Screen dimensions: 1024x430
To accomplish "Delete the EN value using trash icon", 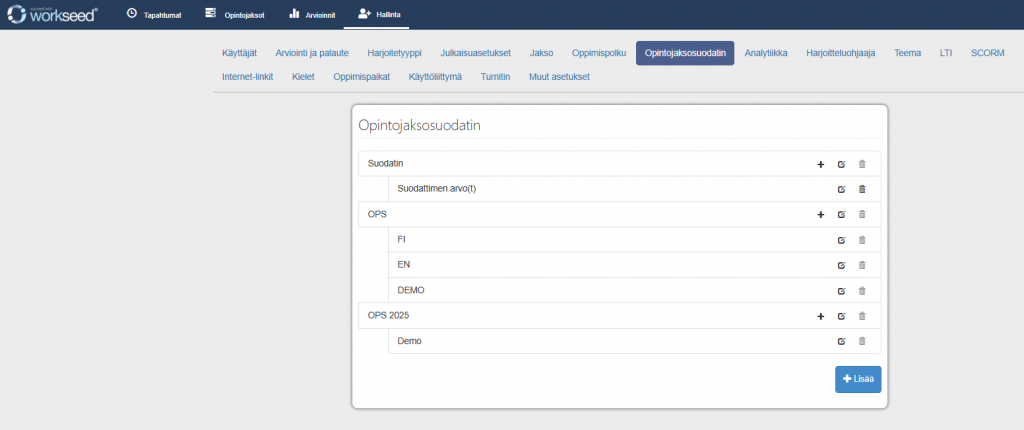I will 862,265.
